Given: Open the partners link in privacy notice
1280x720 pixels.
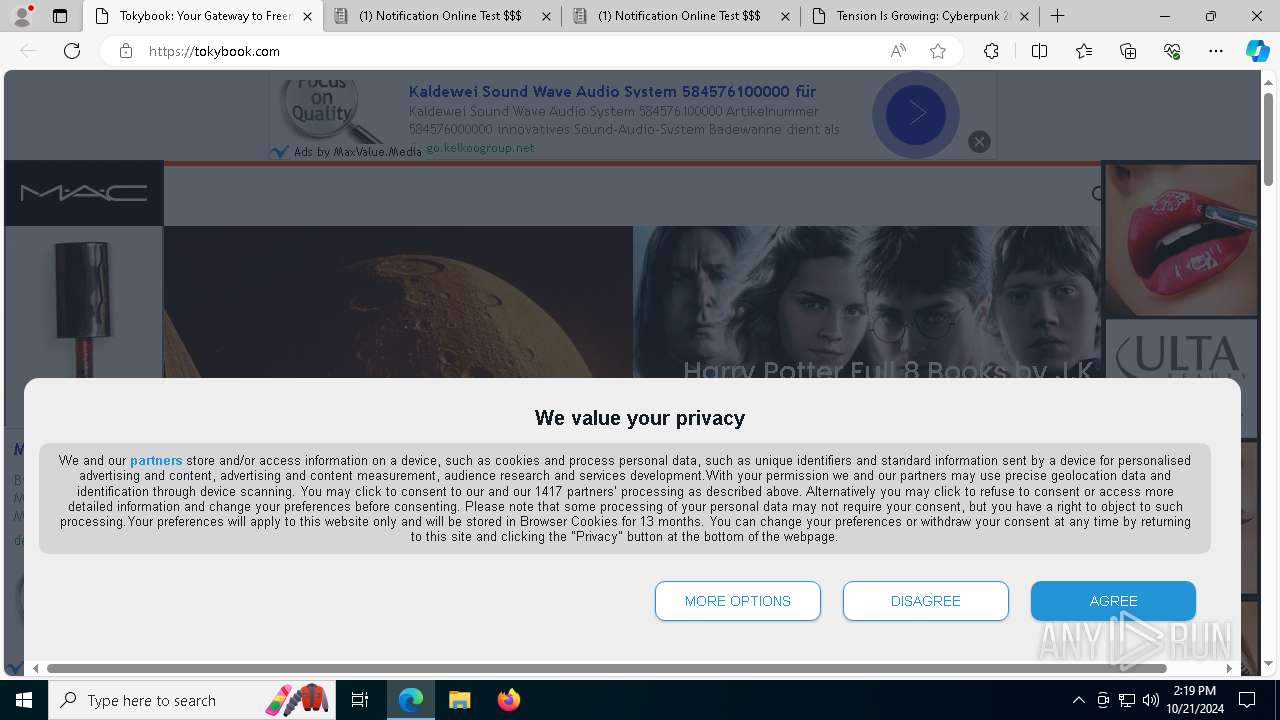Looking at the screenshot, I should (x=156, y=461).
